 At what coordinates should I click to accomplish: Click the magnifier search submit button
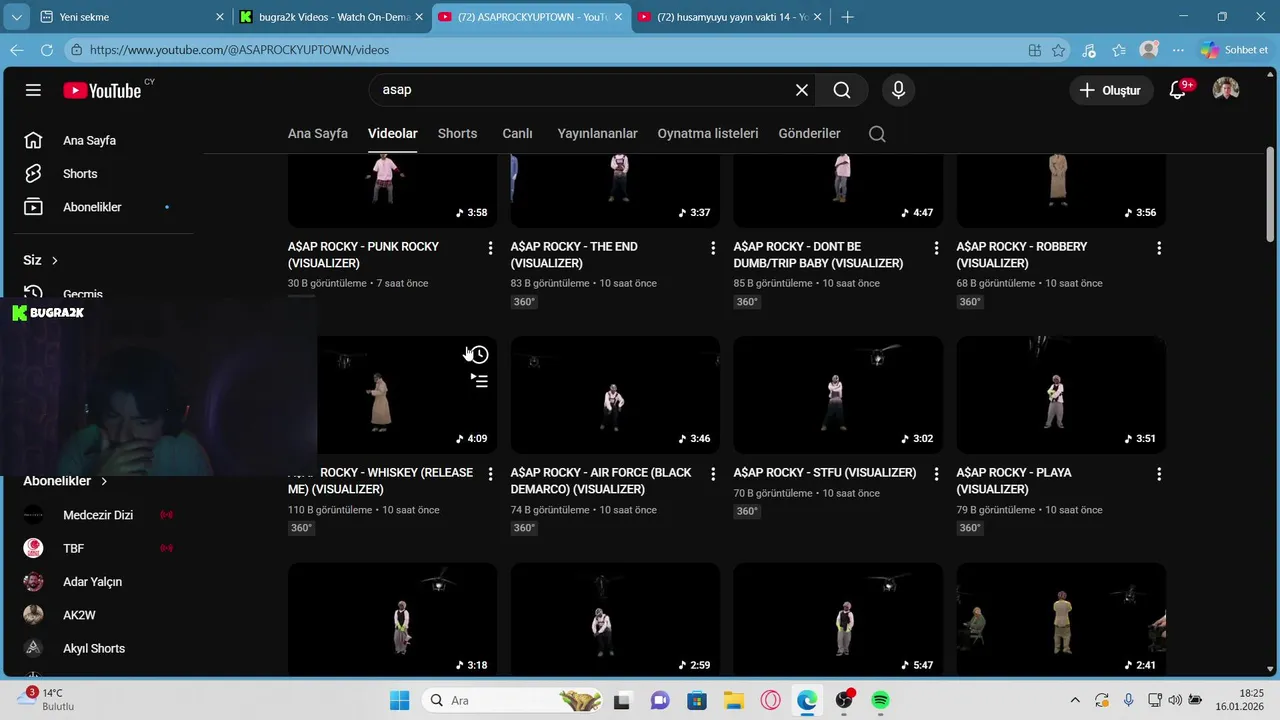842,90
